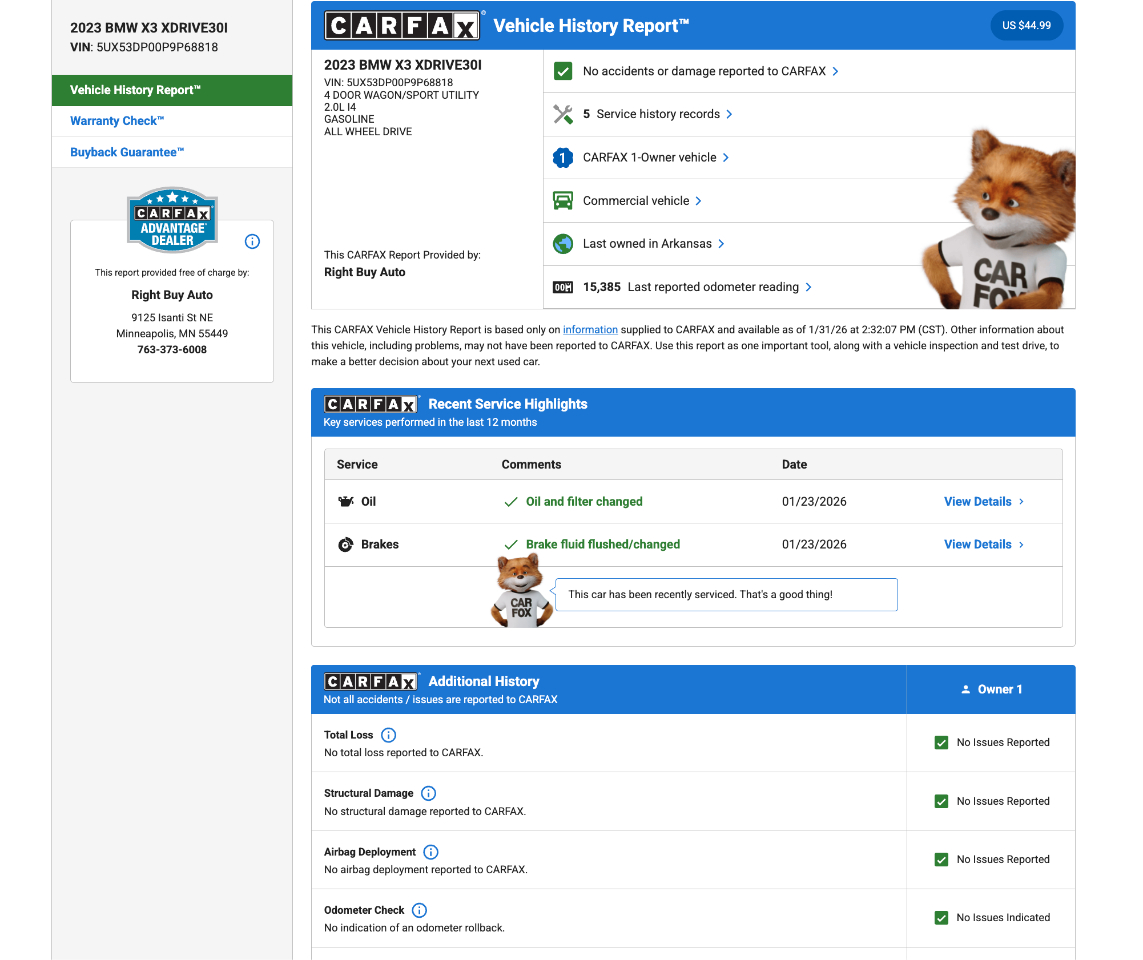Viewport: 1143px width, 960px height.
Task: Click the blue 1-Owner badge icon
Action: [x=563, y=158]
